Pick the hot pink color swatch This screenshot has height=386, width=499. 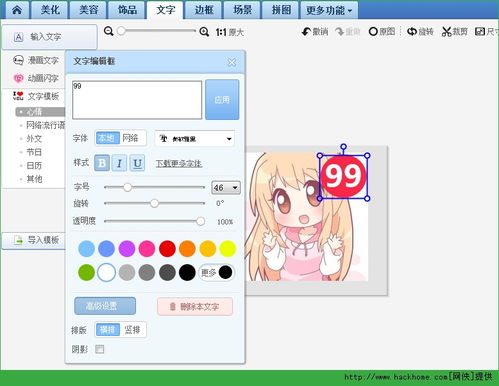pos(147,249)
